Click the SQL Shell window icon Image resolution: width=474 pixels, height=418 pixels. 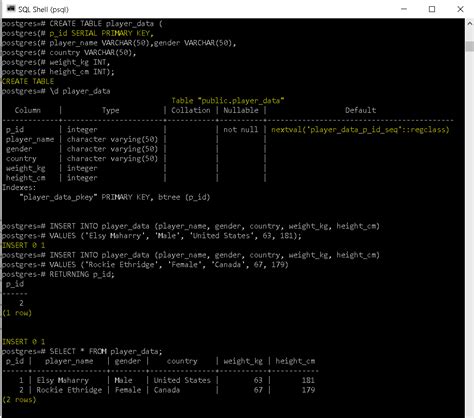(x=11, y=9)
